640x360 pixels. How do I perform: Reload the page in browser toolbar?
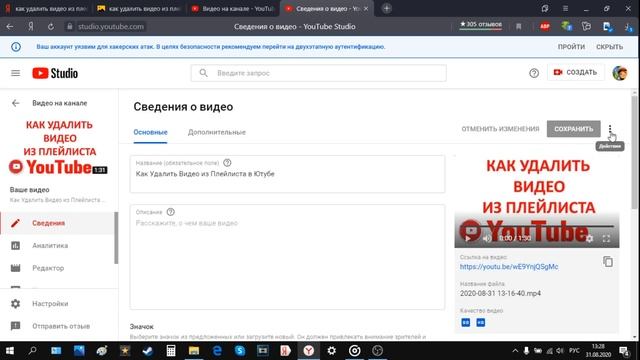51,27
